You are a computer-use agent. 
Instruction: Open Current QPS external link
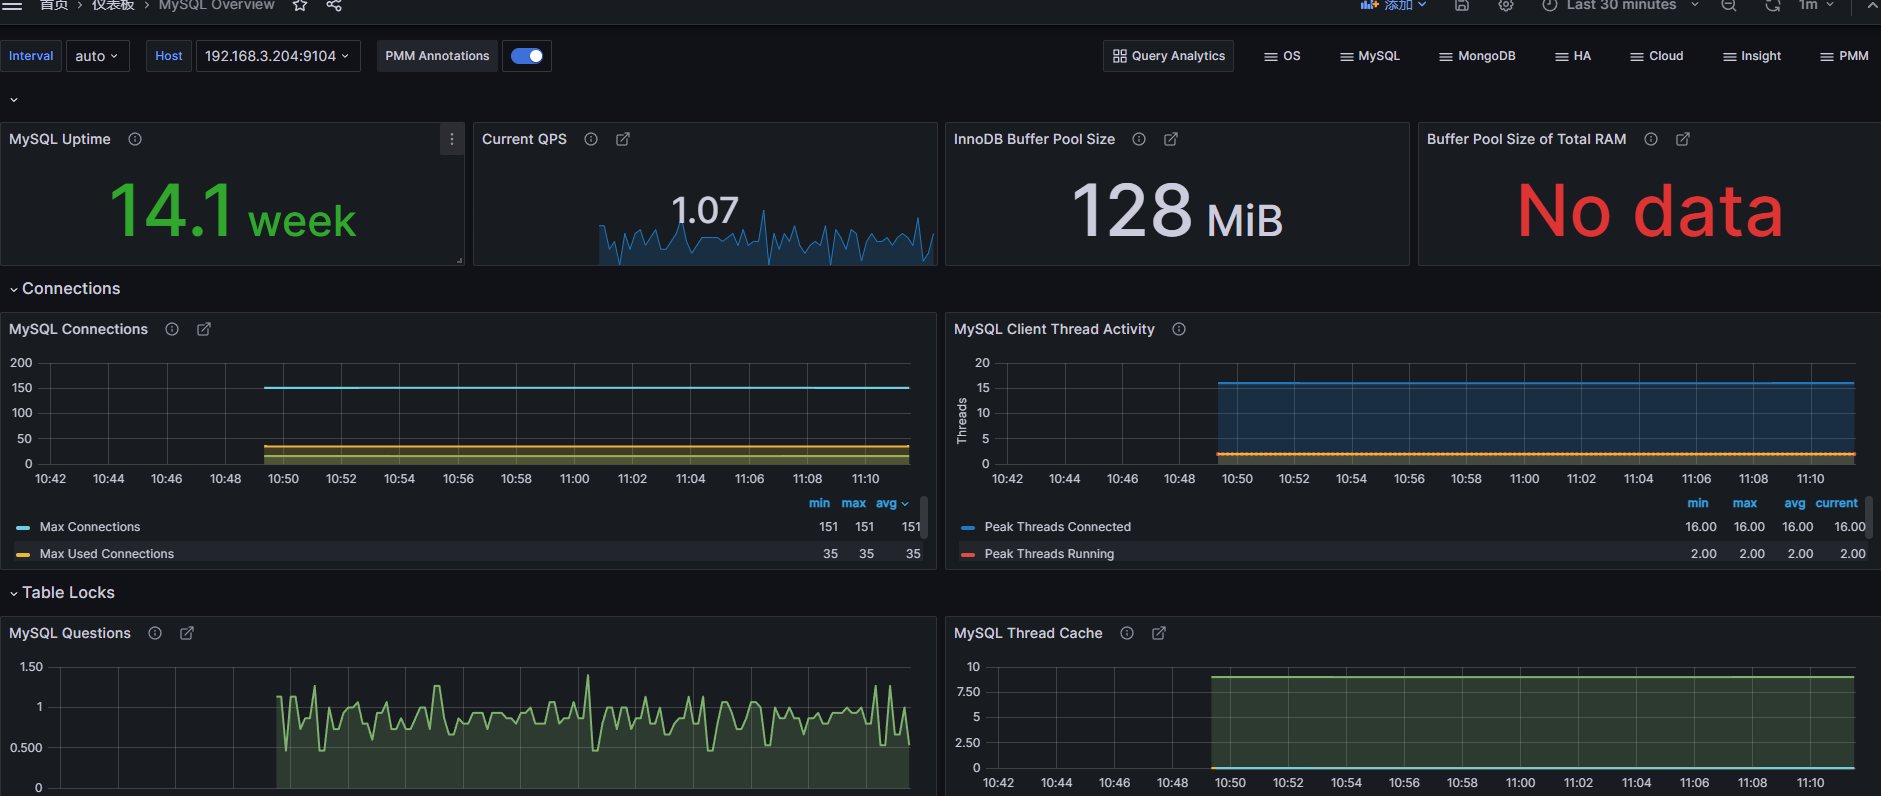tap(623, 139)
